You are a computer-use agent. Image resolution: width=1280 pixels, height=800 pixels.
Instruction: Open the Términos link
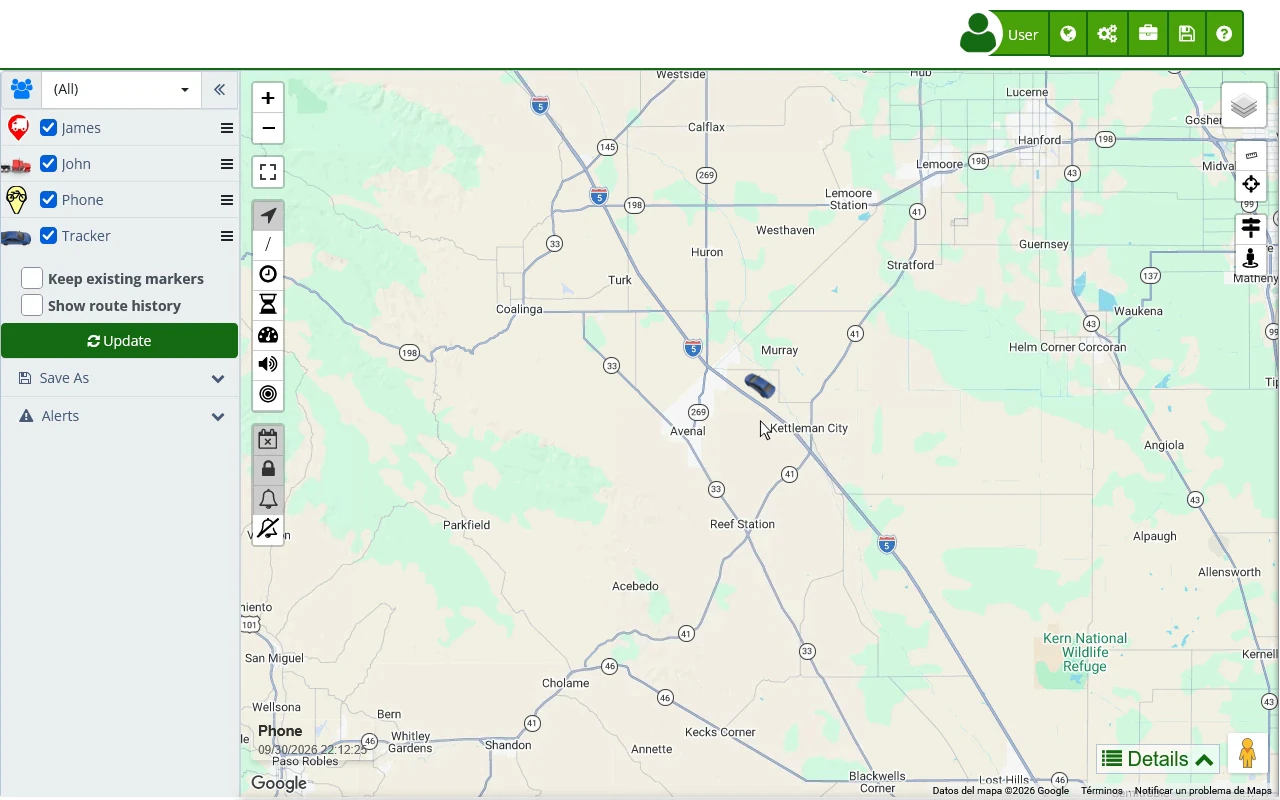point(1102,791)
